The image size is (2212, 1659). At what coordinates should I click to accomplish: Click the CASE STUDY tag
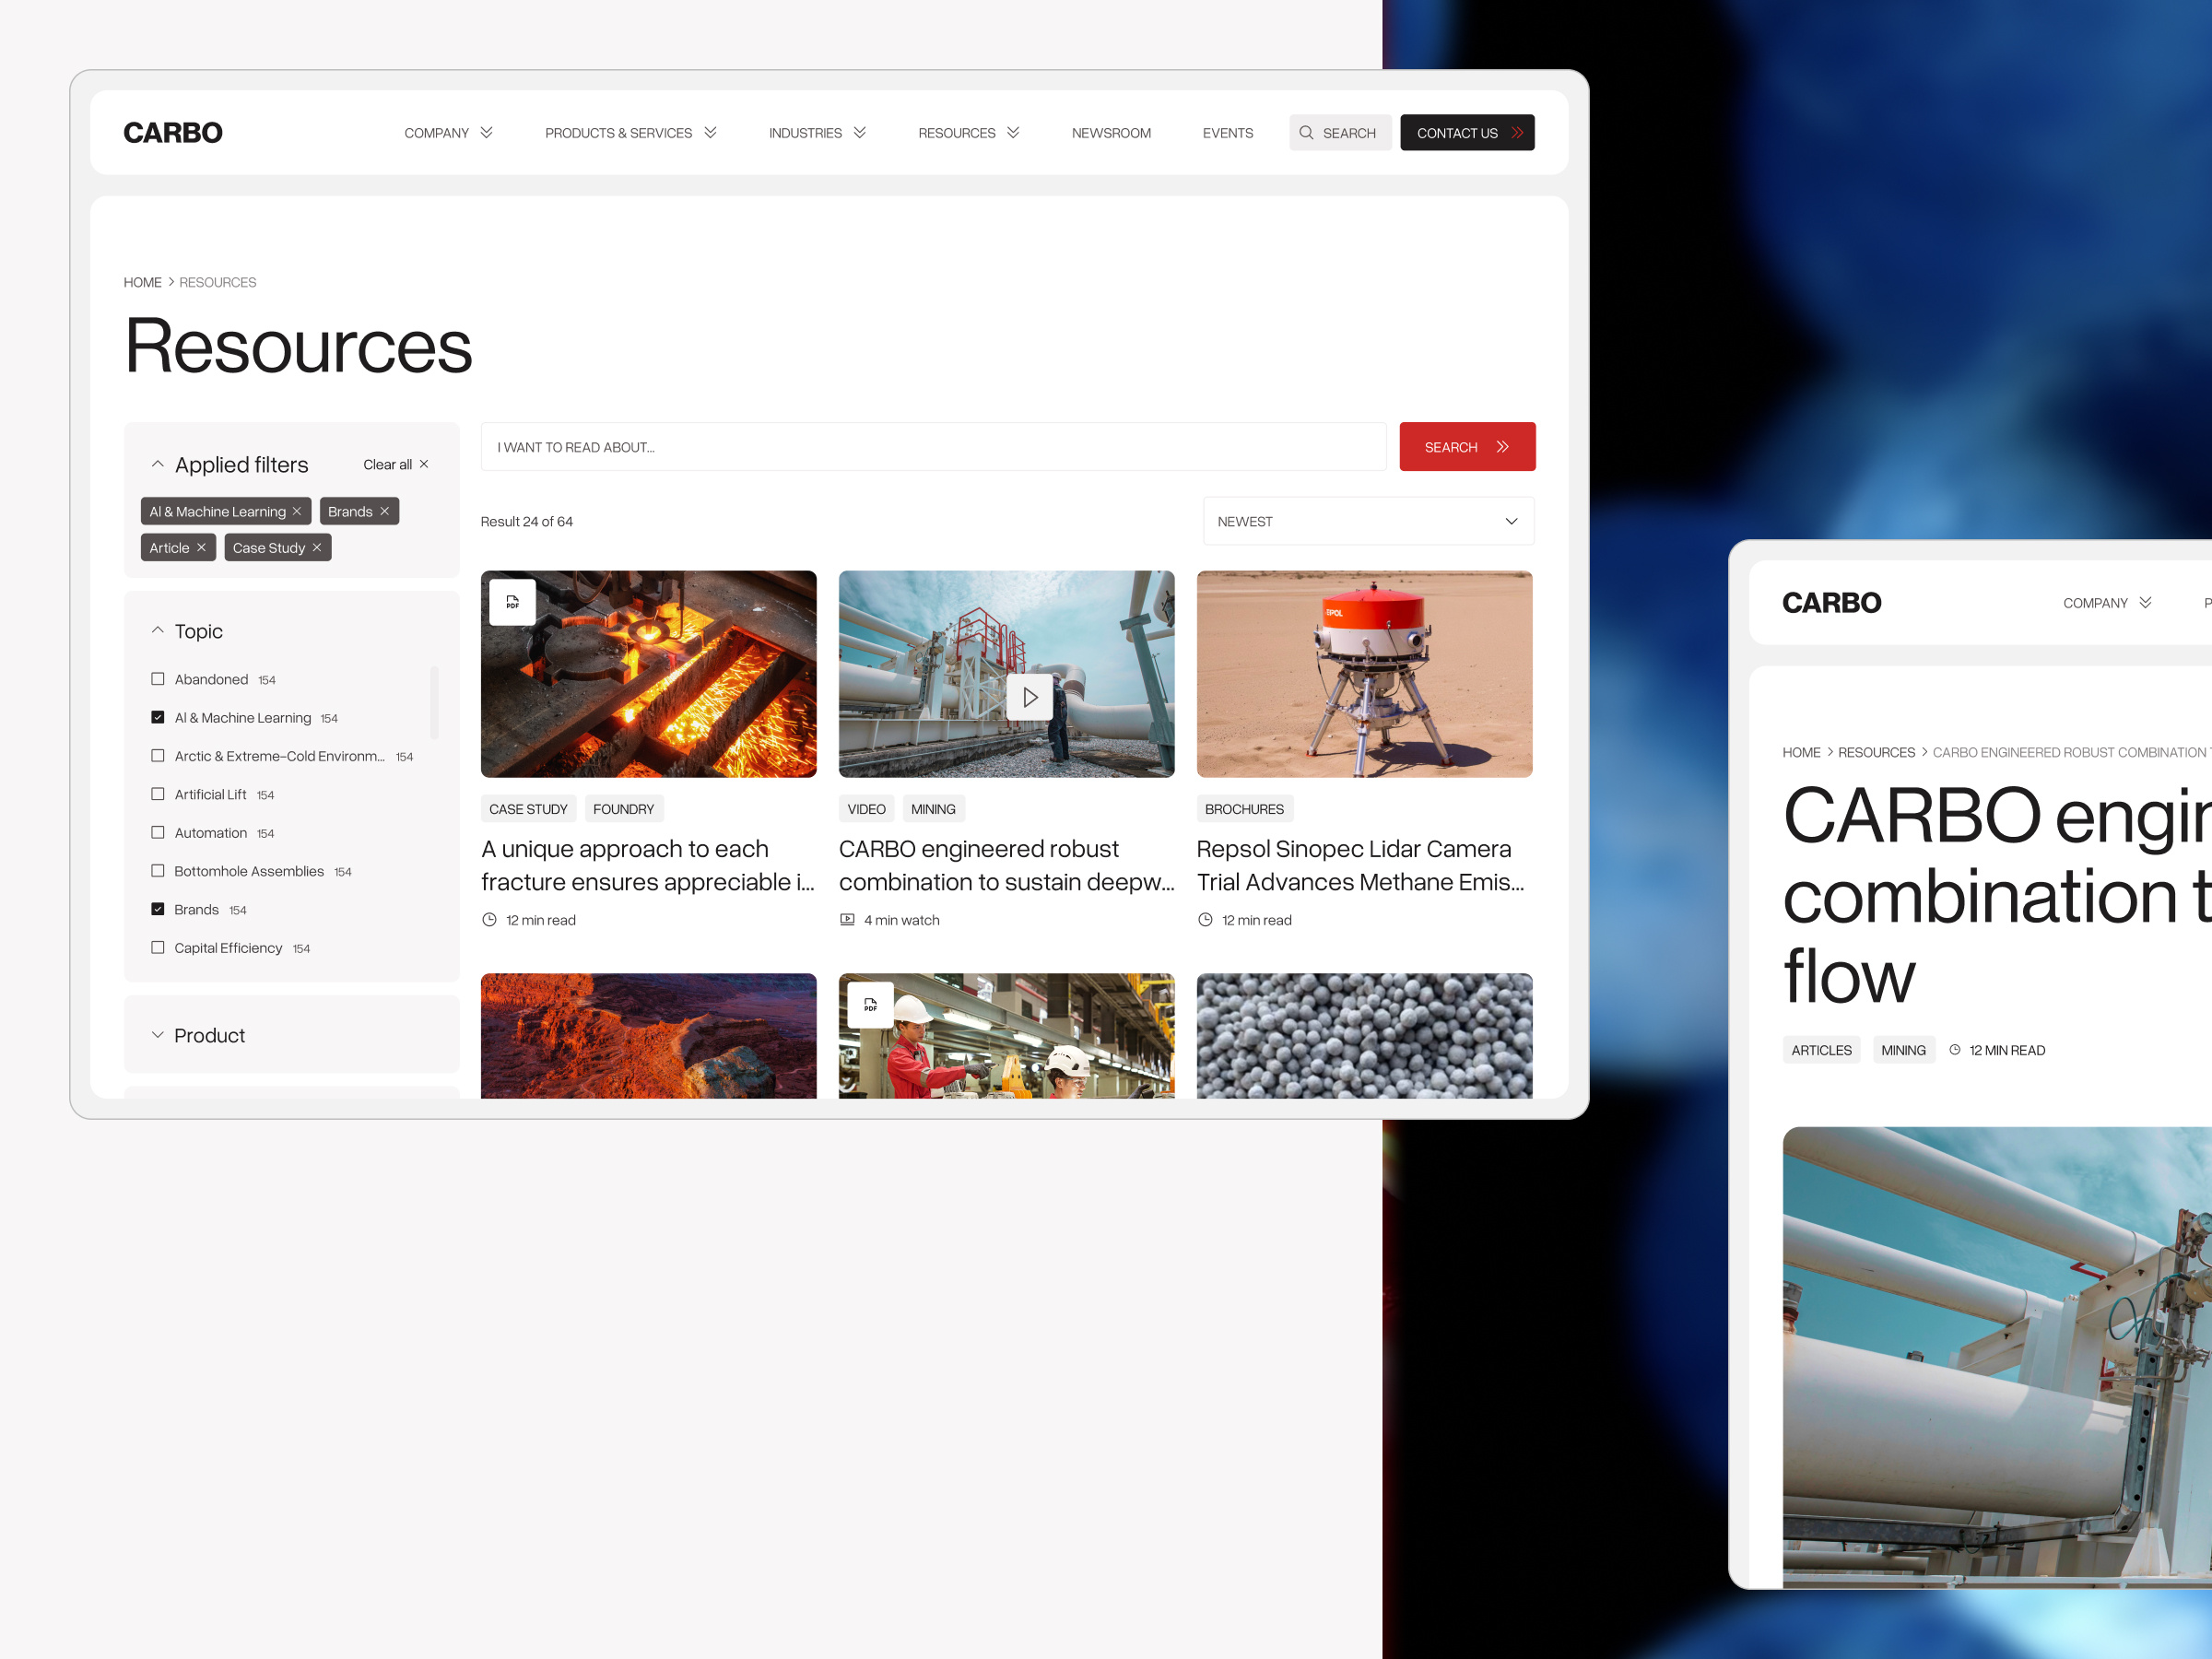click(528, 809)
